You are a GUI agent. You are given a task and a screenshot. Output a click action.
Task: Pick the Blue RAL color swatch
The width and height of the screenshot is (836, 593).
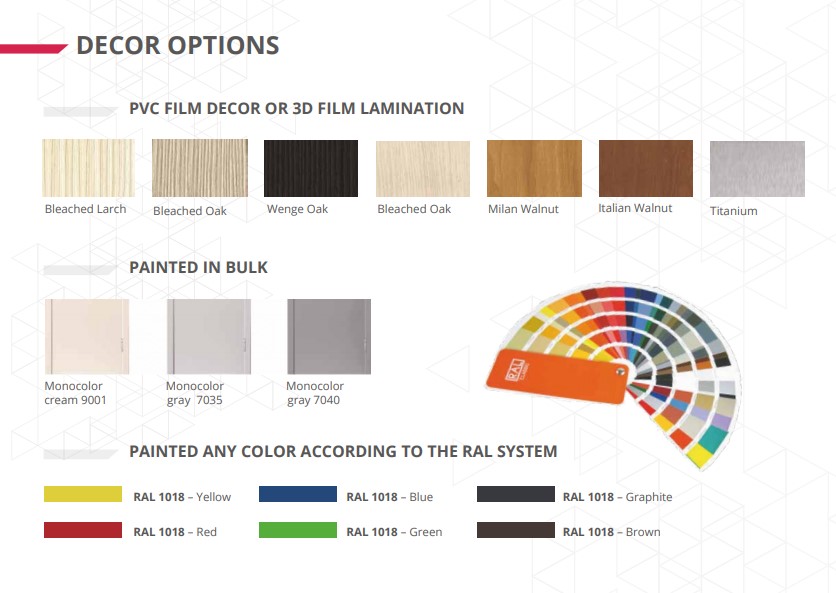(298, 494)
